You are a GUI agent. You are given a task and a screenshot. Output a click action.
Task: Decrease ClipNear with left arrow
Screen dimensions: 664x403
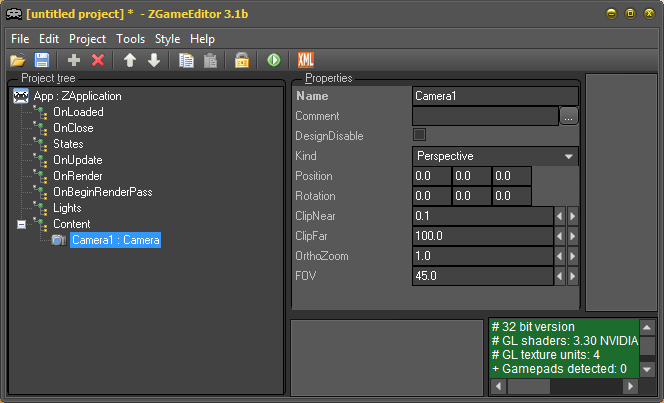click(560, 216)
